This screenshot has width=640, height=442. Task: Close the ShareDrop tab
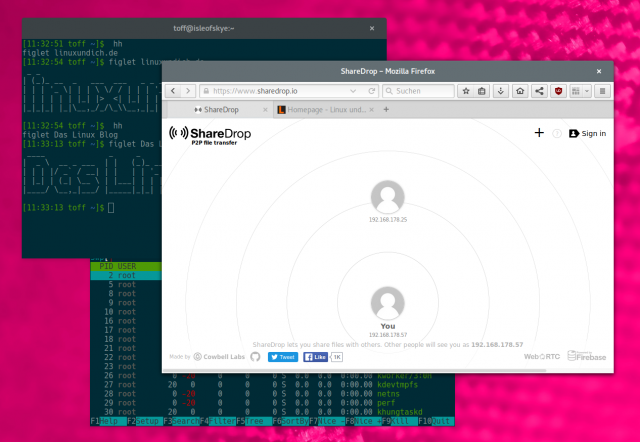(x=265, y=109)
